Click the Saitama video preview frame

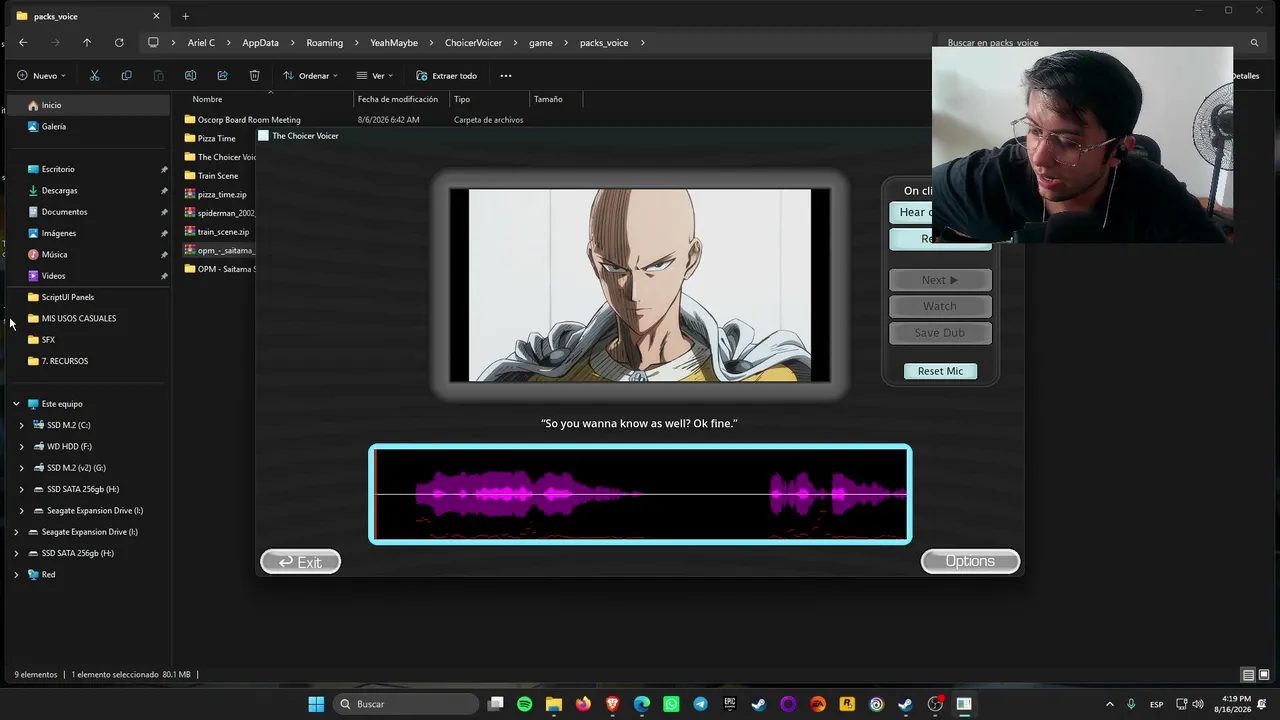pos(640,285)
